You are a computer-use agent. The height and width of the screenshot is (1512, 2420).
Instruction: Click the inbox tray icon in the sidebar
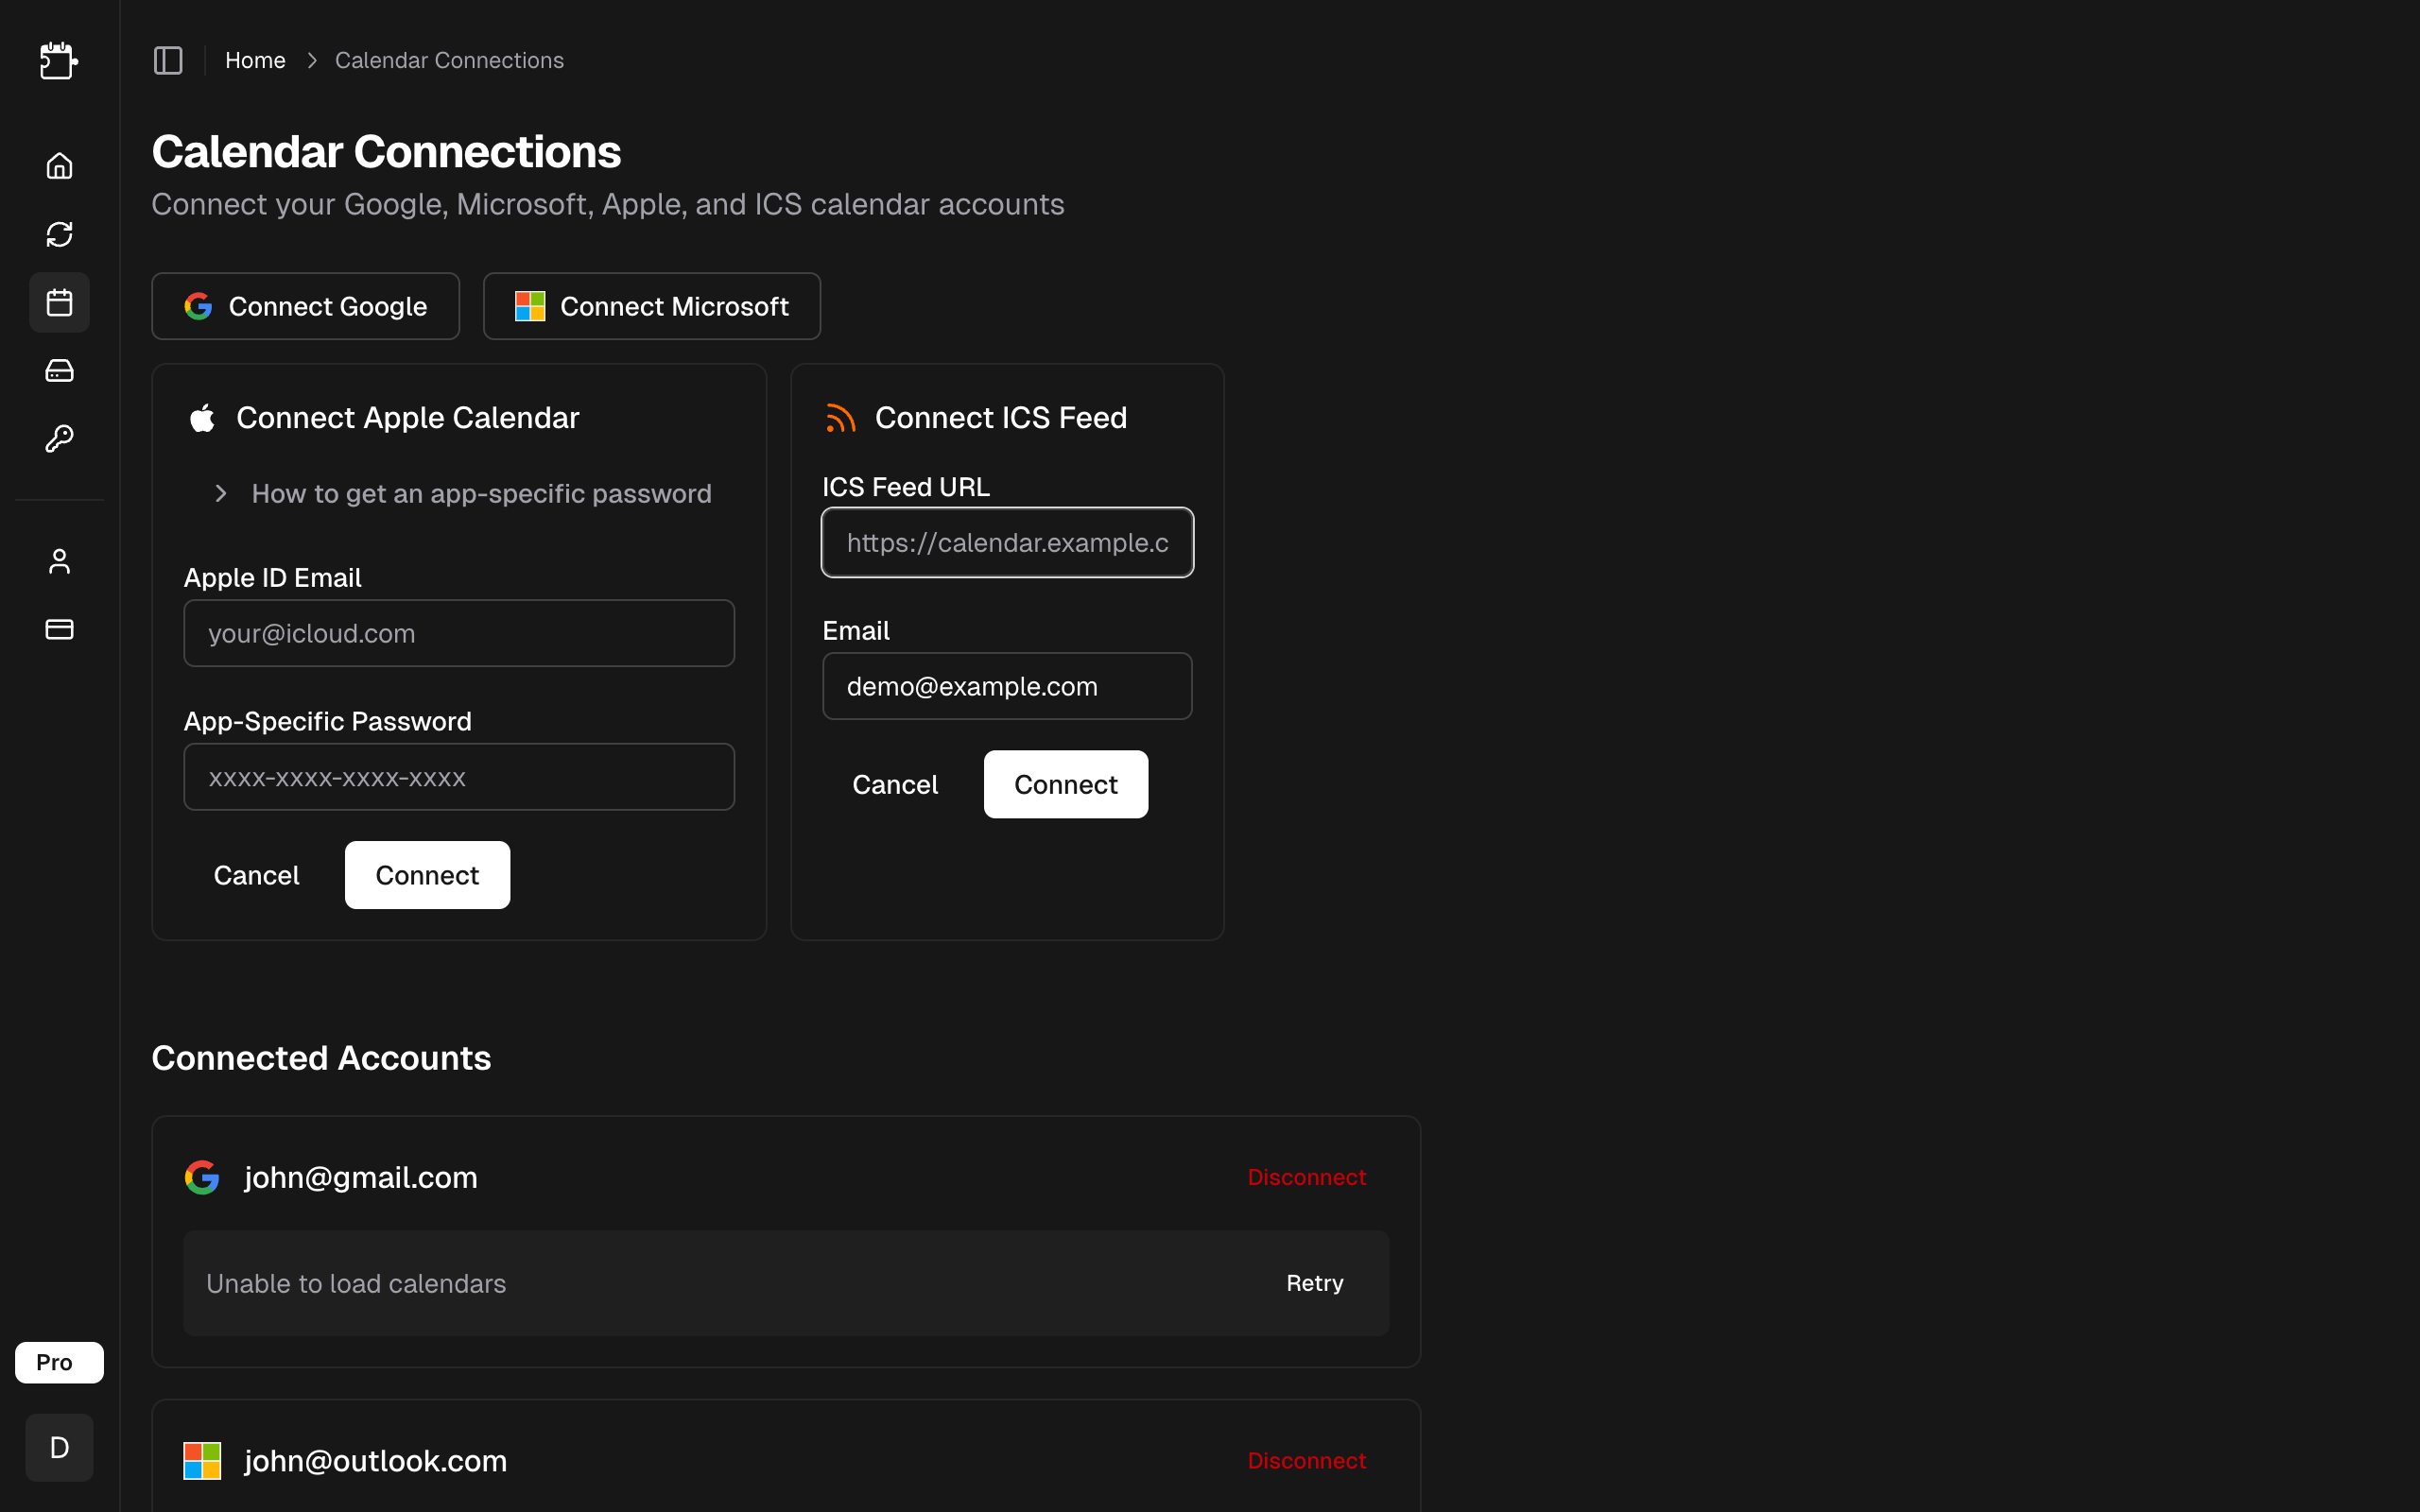[59, 370]
